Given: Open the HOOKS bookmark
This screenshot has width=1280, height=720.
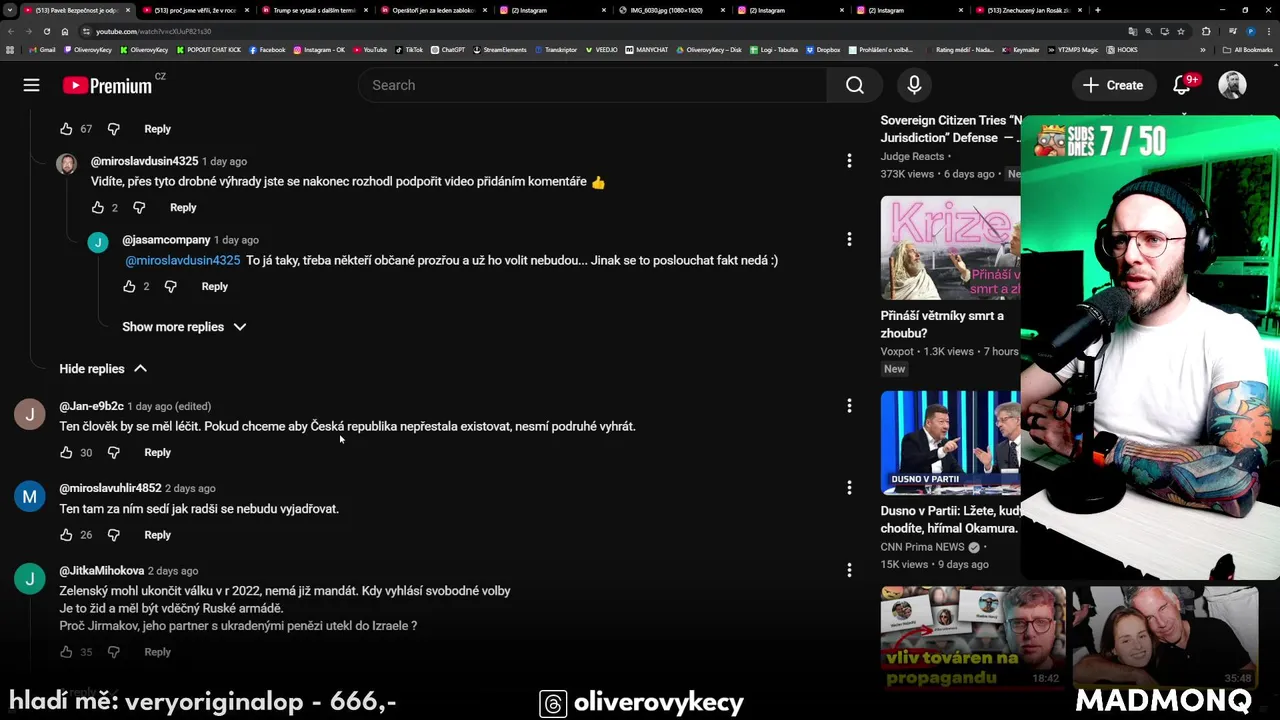Looking at the screenshot, I should (x=1122, y=49).
